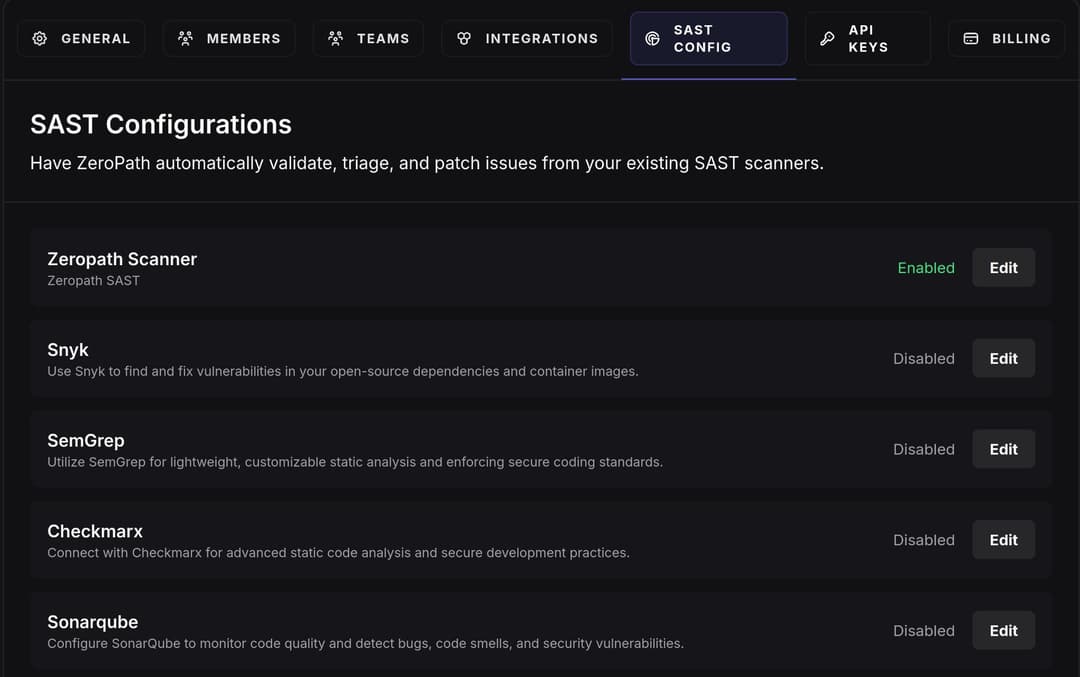The height and width of the screenshot is (677, 1080).
Task: Click the Enabled status for Zeropath Scanner
Action: click(925, 267)
